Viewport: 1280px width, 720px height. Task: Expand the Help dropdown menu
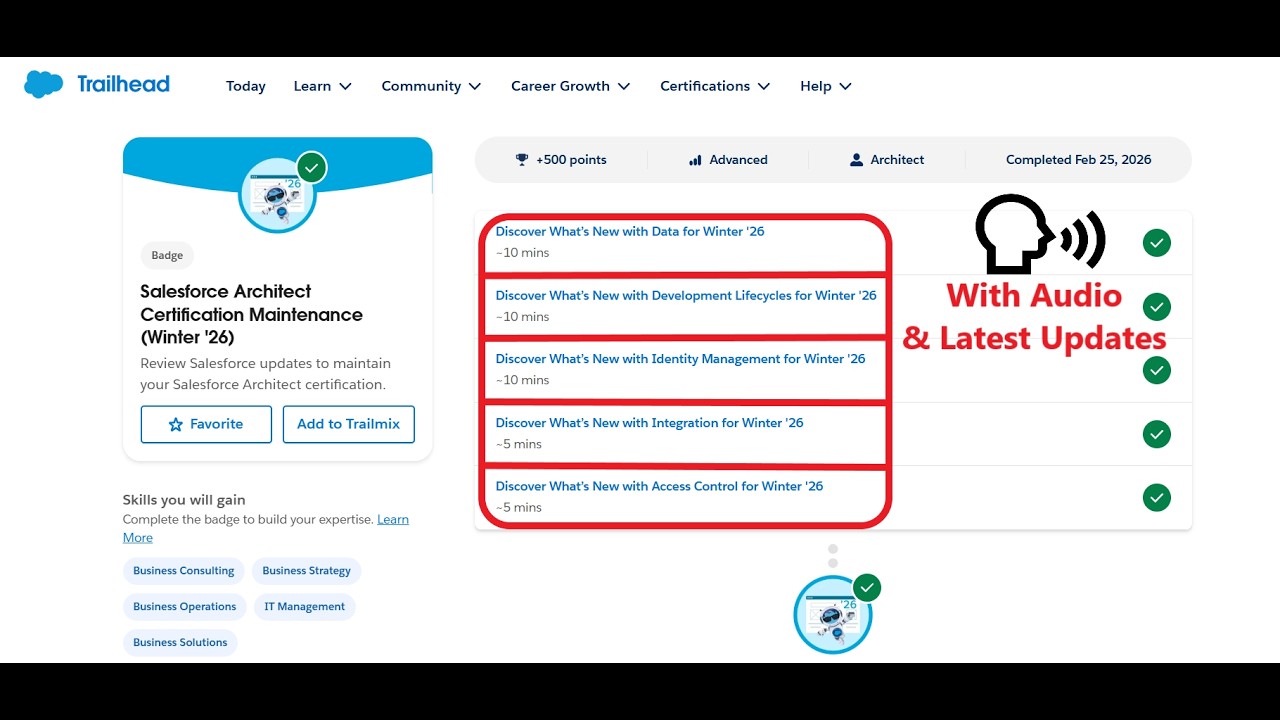point(826,86)
